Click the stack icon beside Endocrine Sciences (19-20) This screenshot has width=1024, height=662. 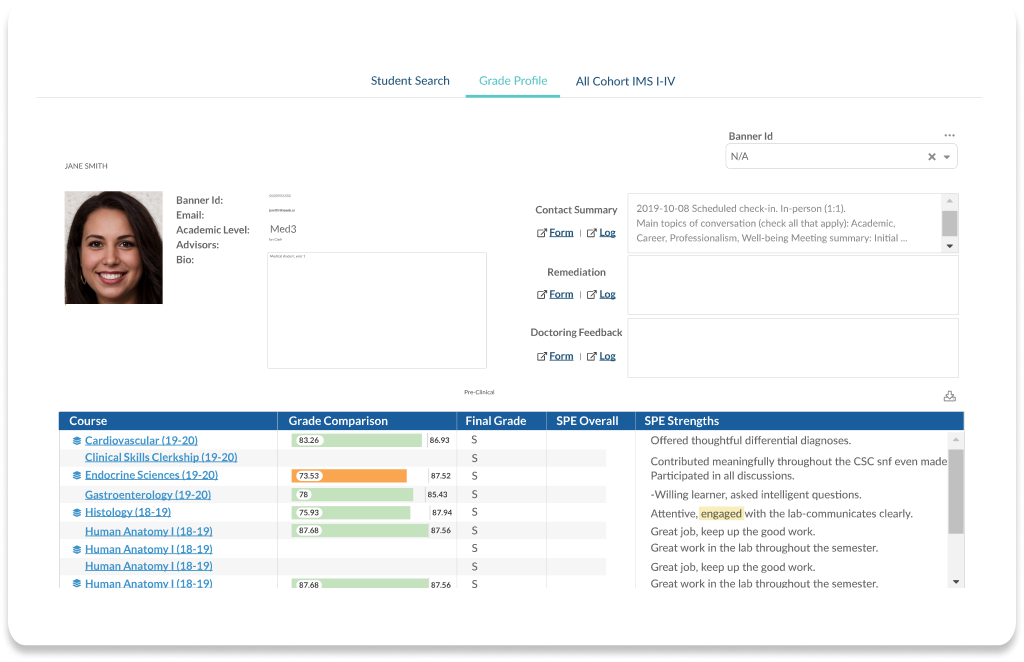pyautogui.click(x=77, y=476)
